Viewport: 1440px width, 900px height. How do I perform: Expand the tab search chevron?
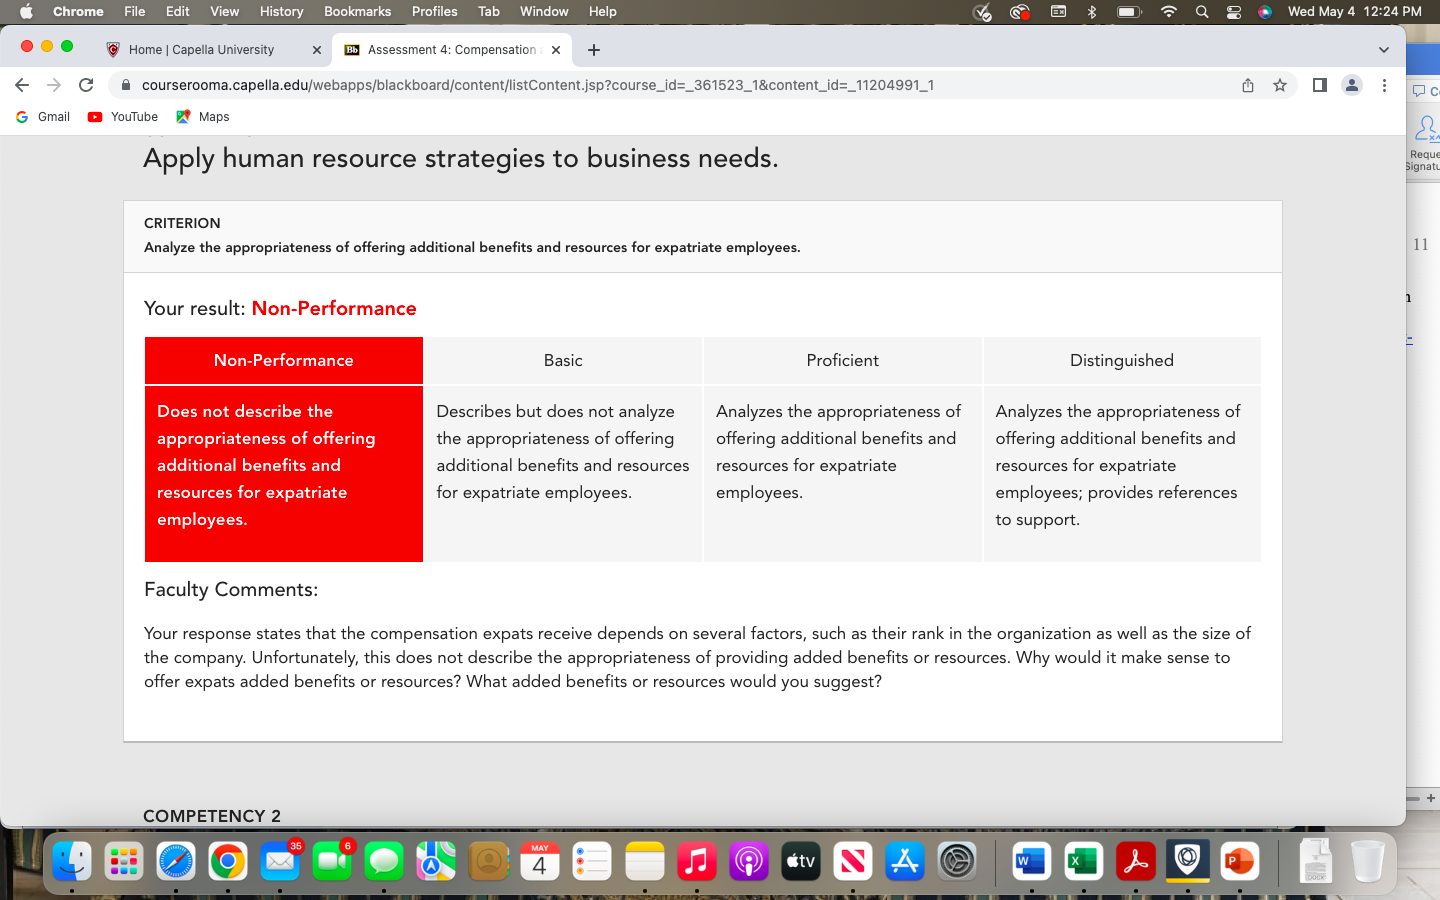[1384, 50]
